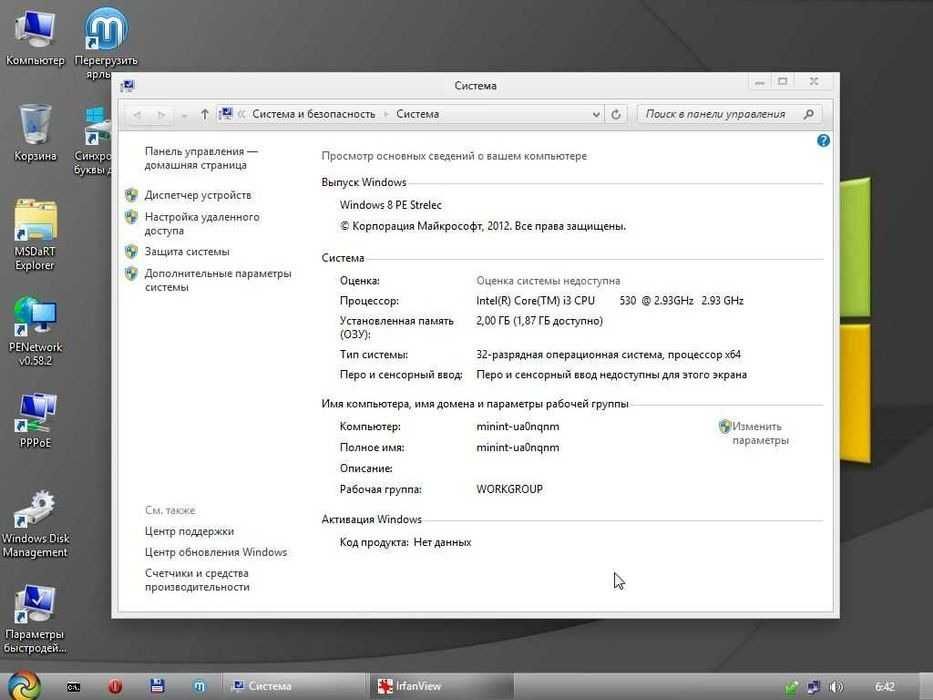Click the blue M taskbar icon
933x700 pixels.
[x=199, y=686]
